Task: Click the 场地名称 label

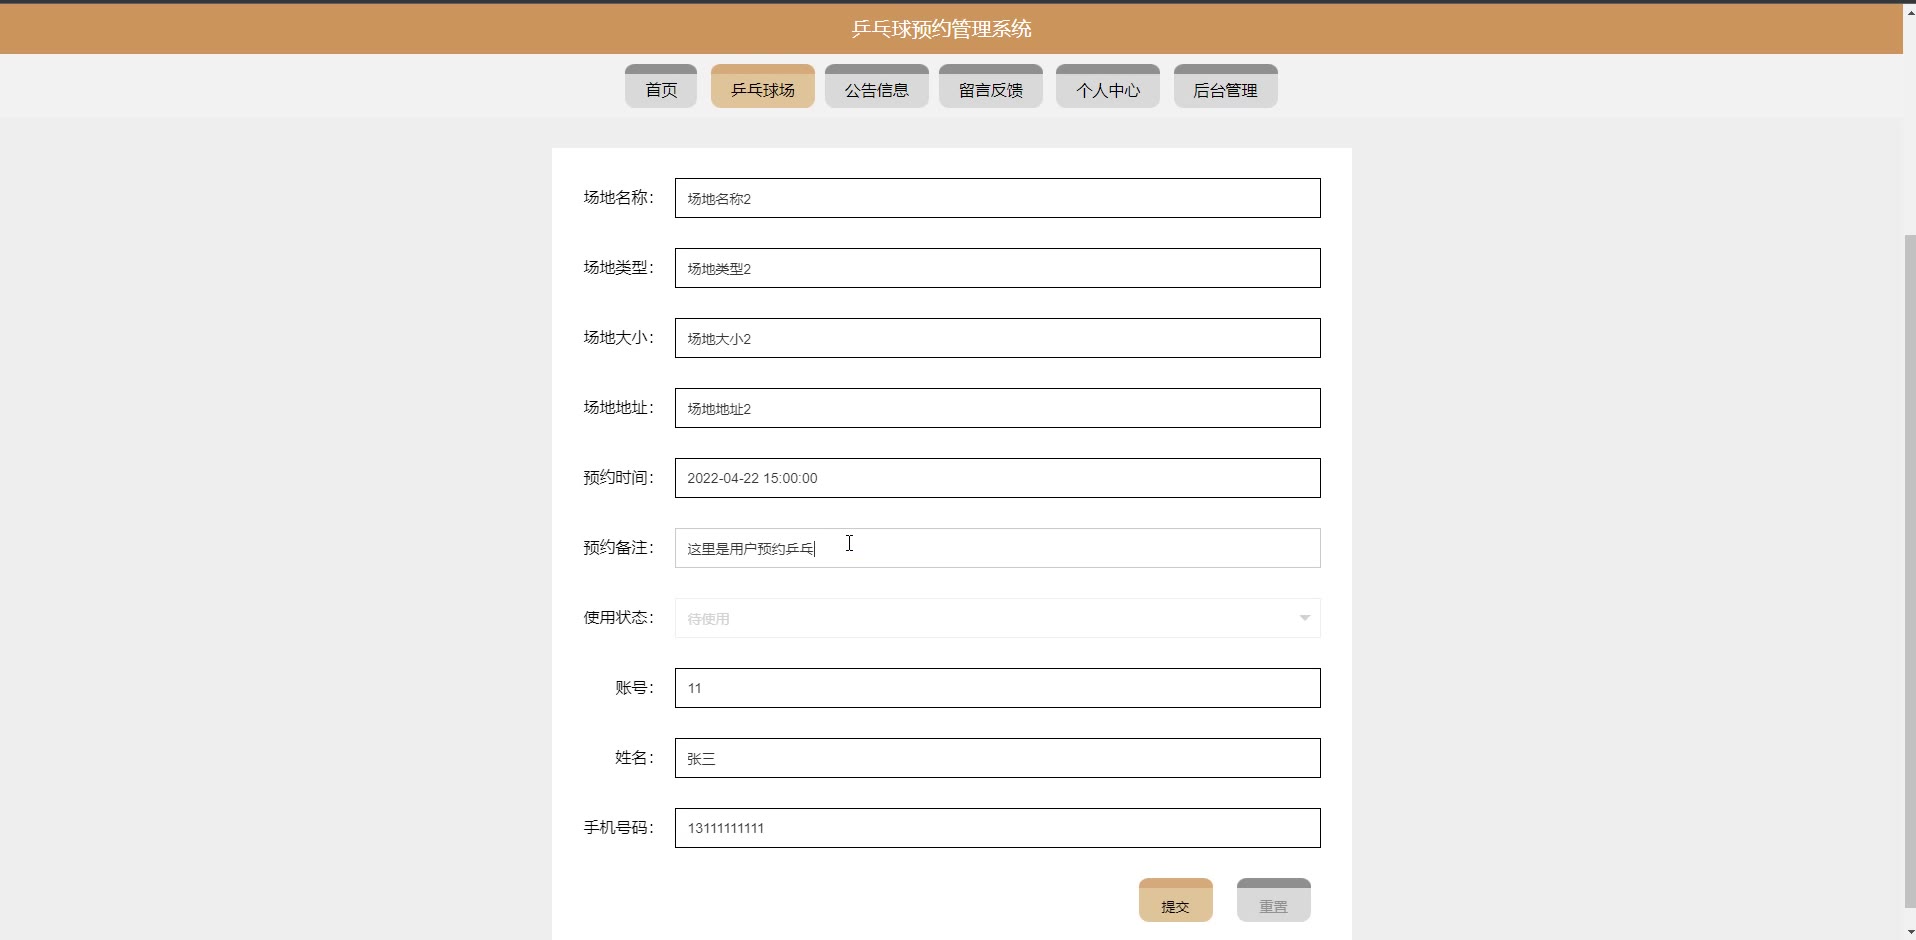Action: click(x=618, y=198)
